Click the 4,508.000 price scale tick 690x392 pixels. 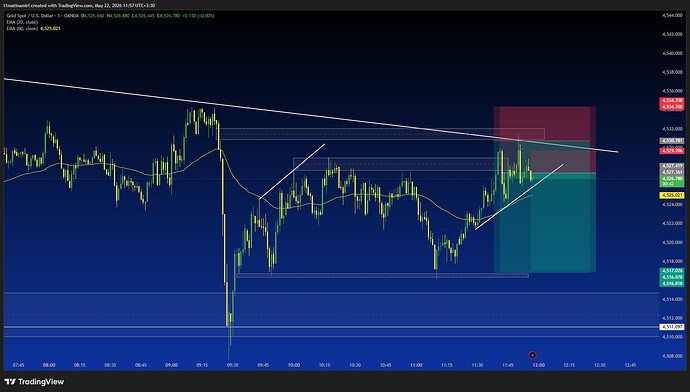coord(672,355)
